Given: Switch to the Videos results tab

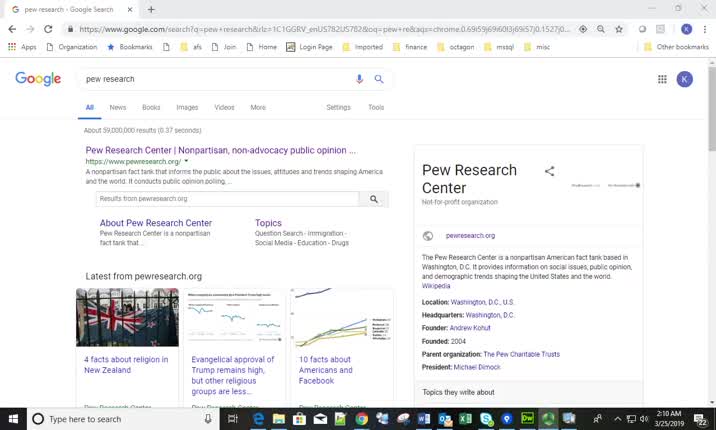Looking at the screenshot, I should tap(224, 107).
